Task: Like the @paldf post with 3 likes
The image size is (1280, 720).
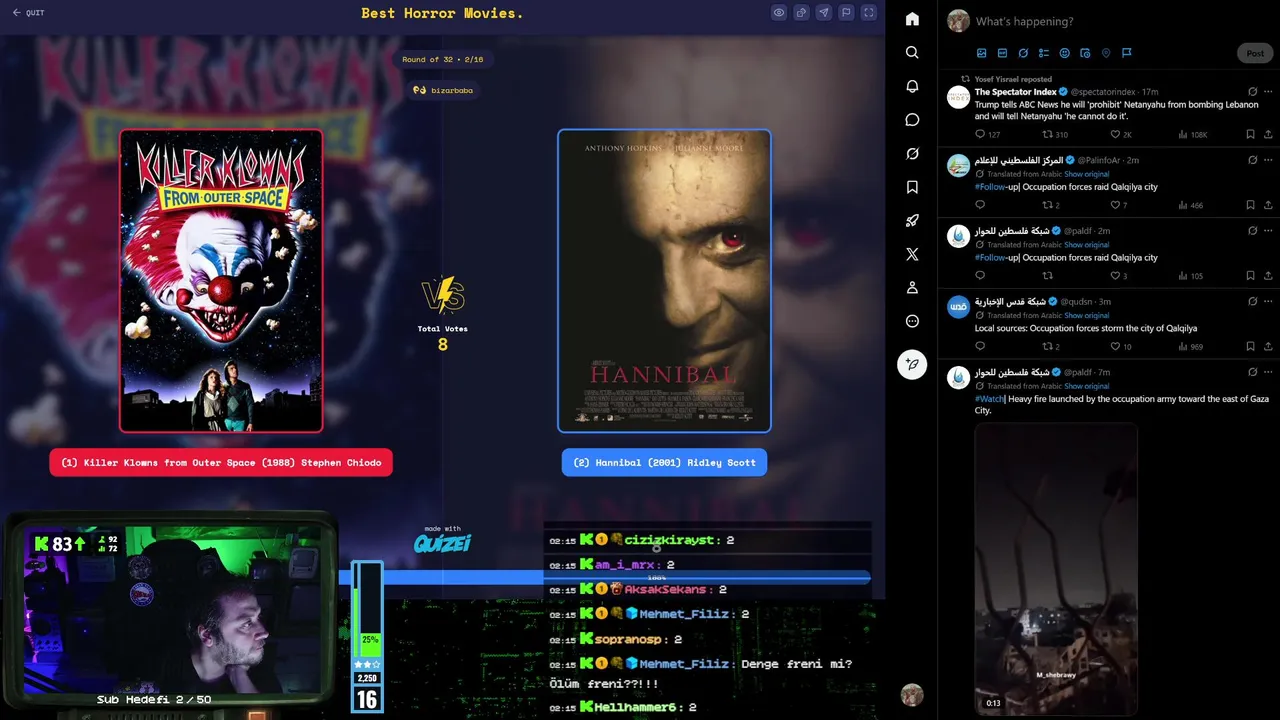Action: pyautogui.click(x=1119, y=276)
